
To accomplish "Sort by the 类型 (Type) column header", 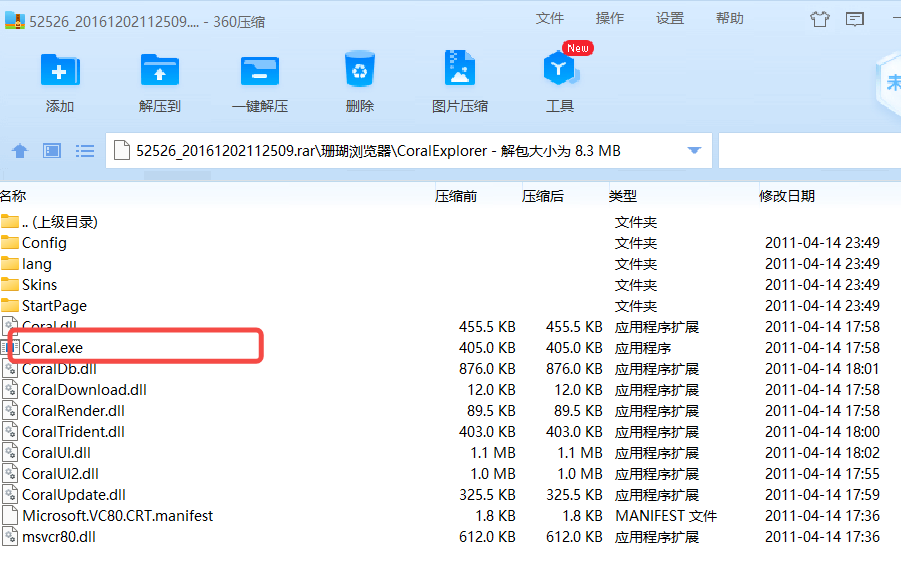I will click(622, 196).
